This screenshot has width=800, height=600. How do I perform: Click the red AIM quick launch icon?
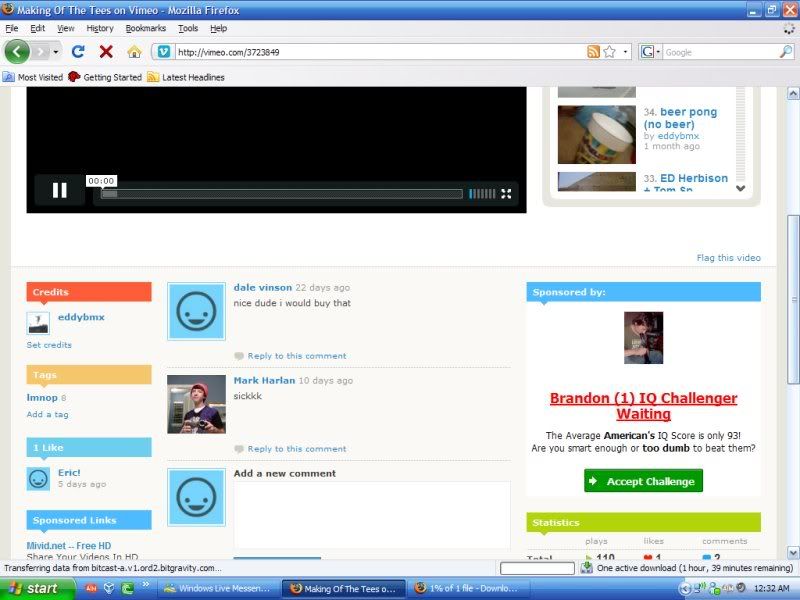[91, 588]
